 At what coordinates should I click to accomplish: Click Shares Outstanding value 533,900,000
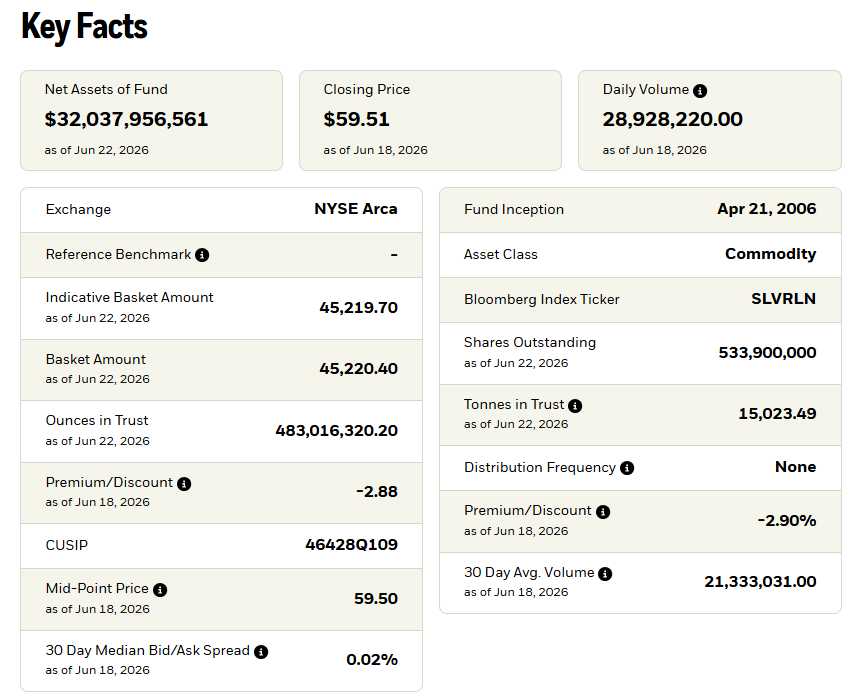point(767,353)
